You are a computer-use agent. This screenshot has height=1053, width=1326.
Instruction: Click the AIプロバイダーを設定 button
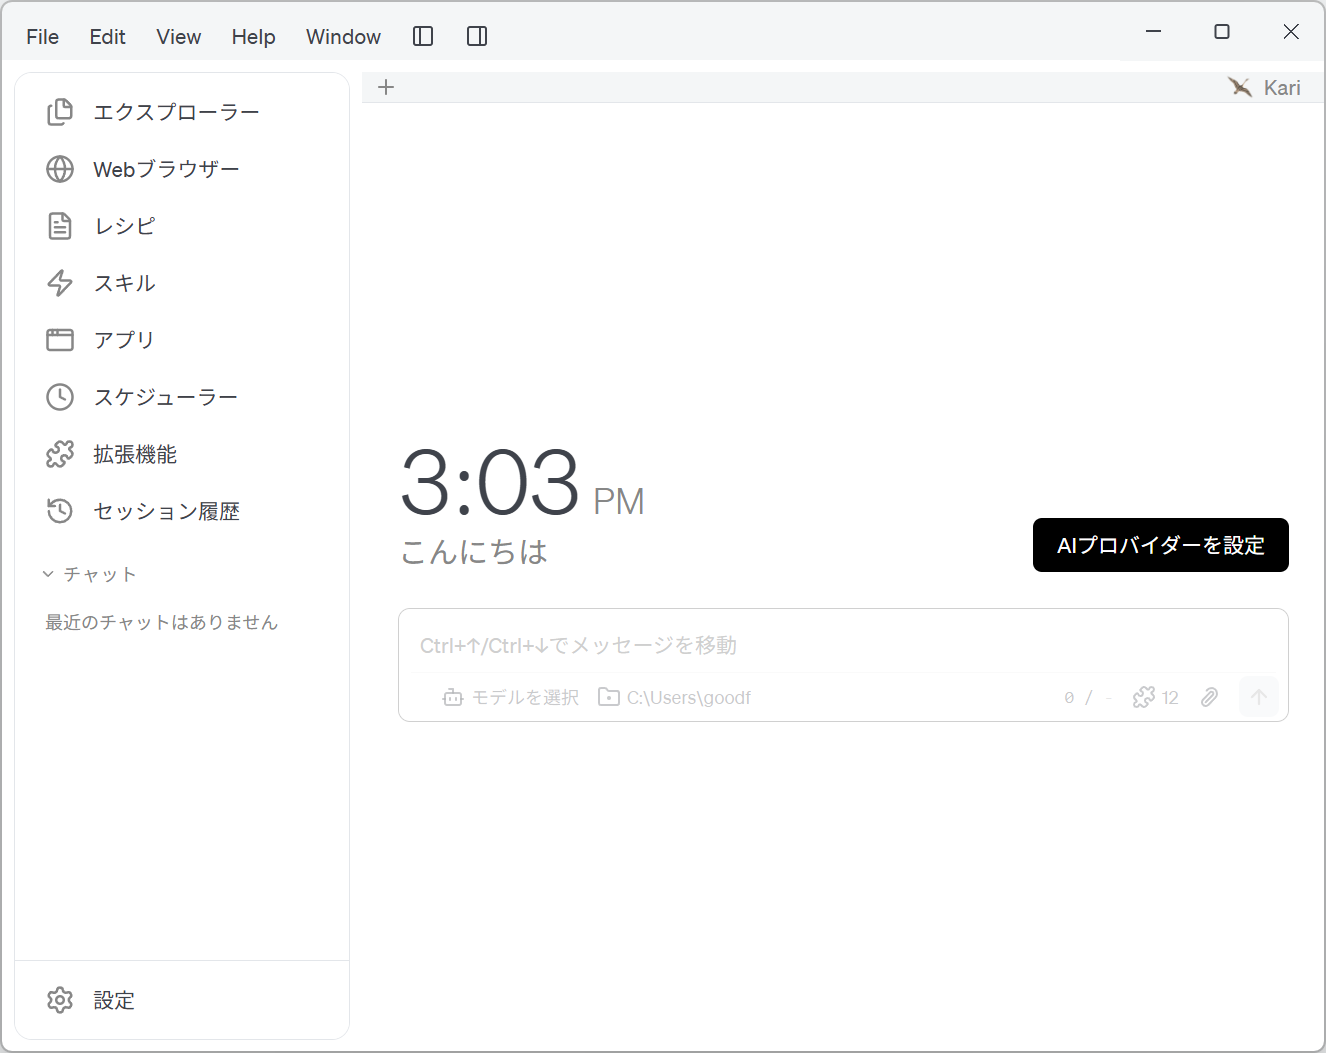pyautogui.click(x=1160, y=545)
